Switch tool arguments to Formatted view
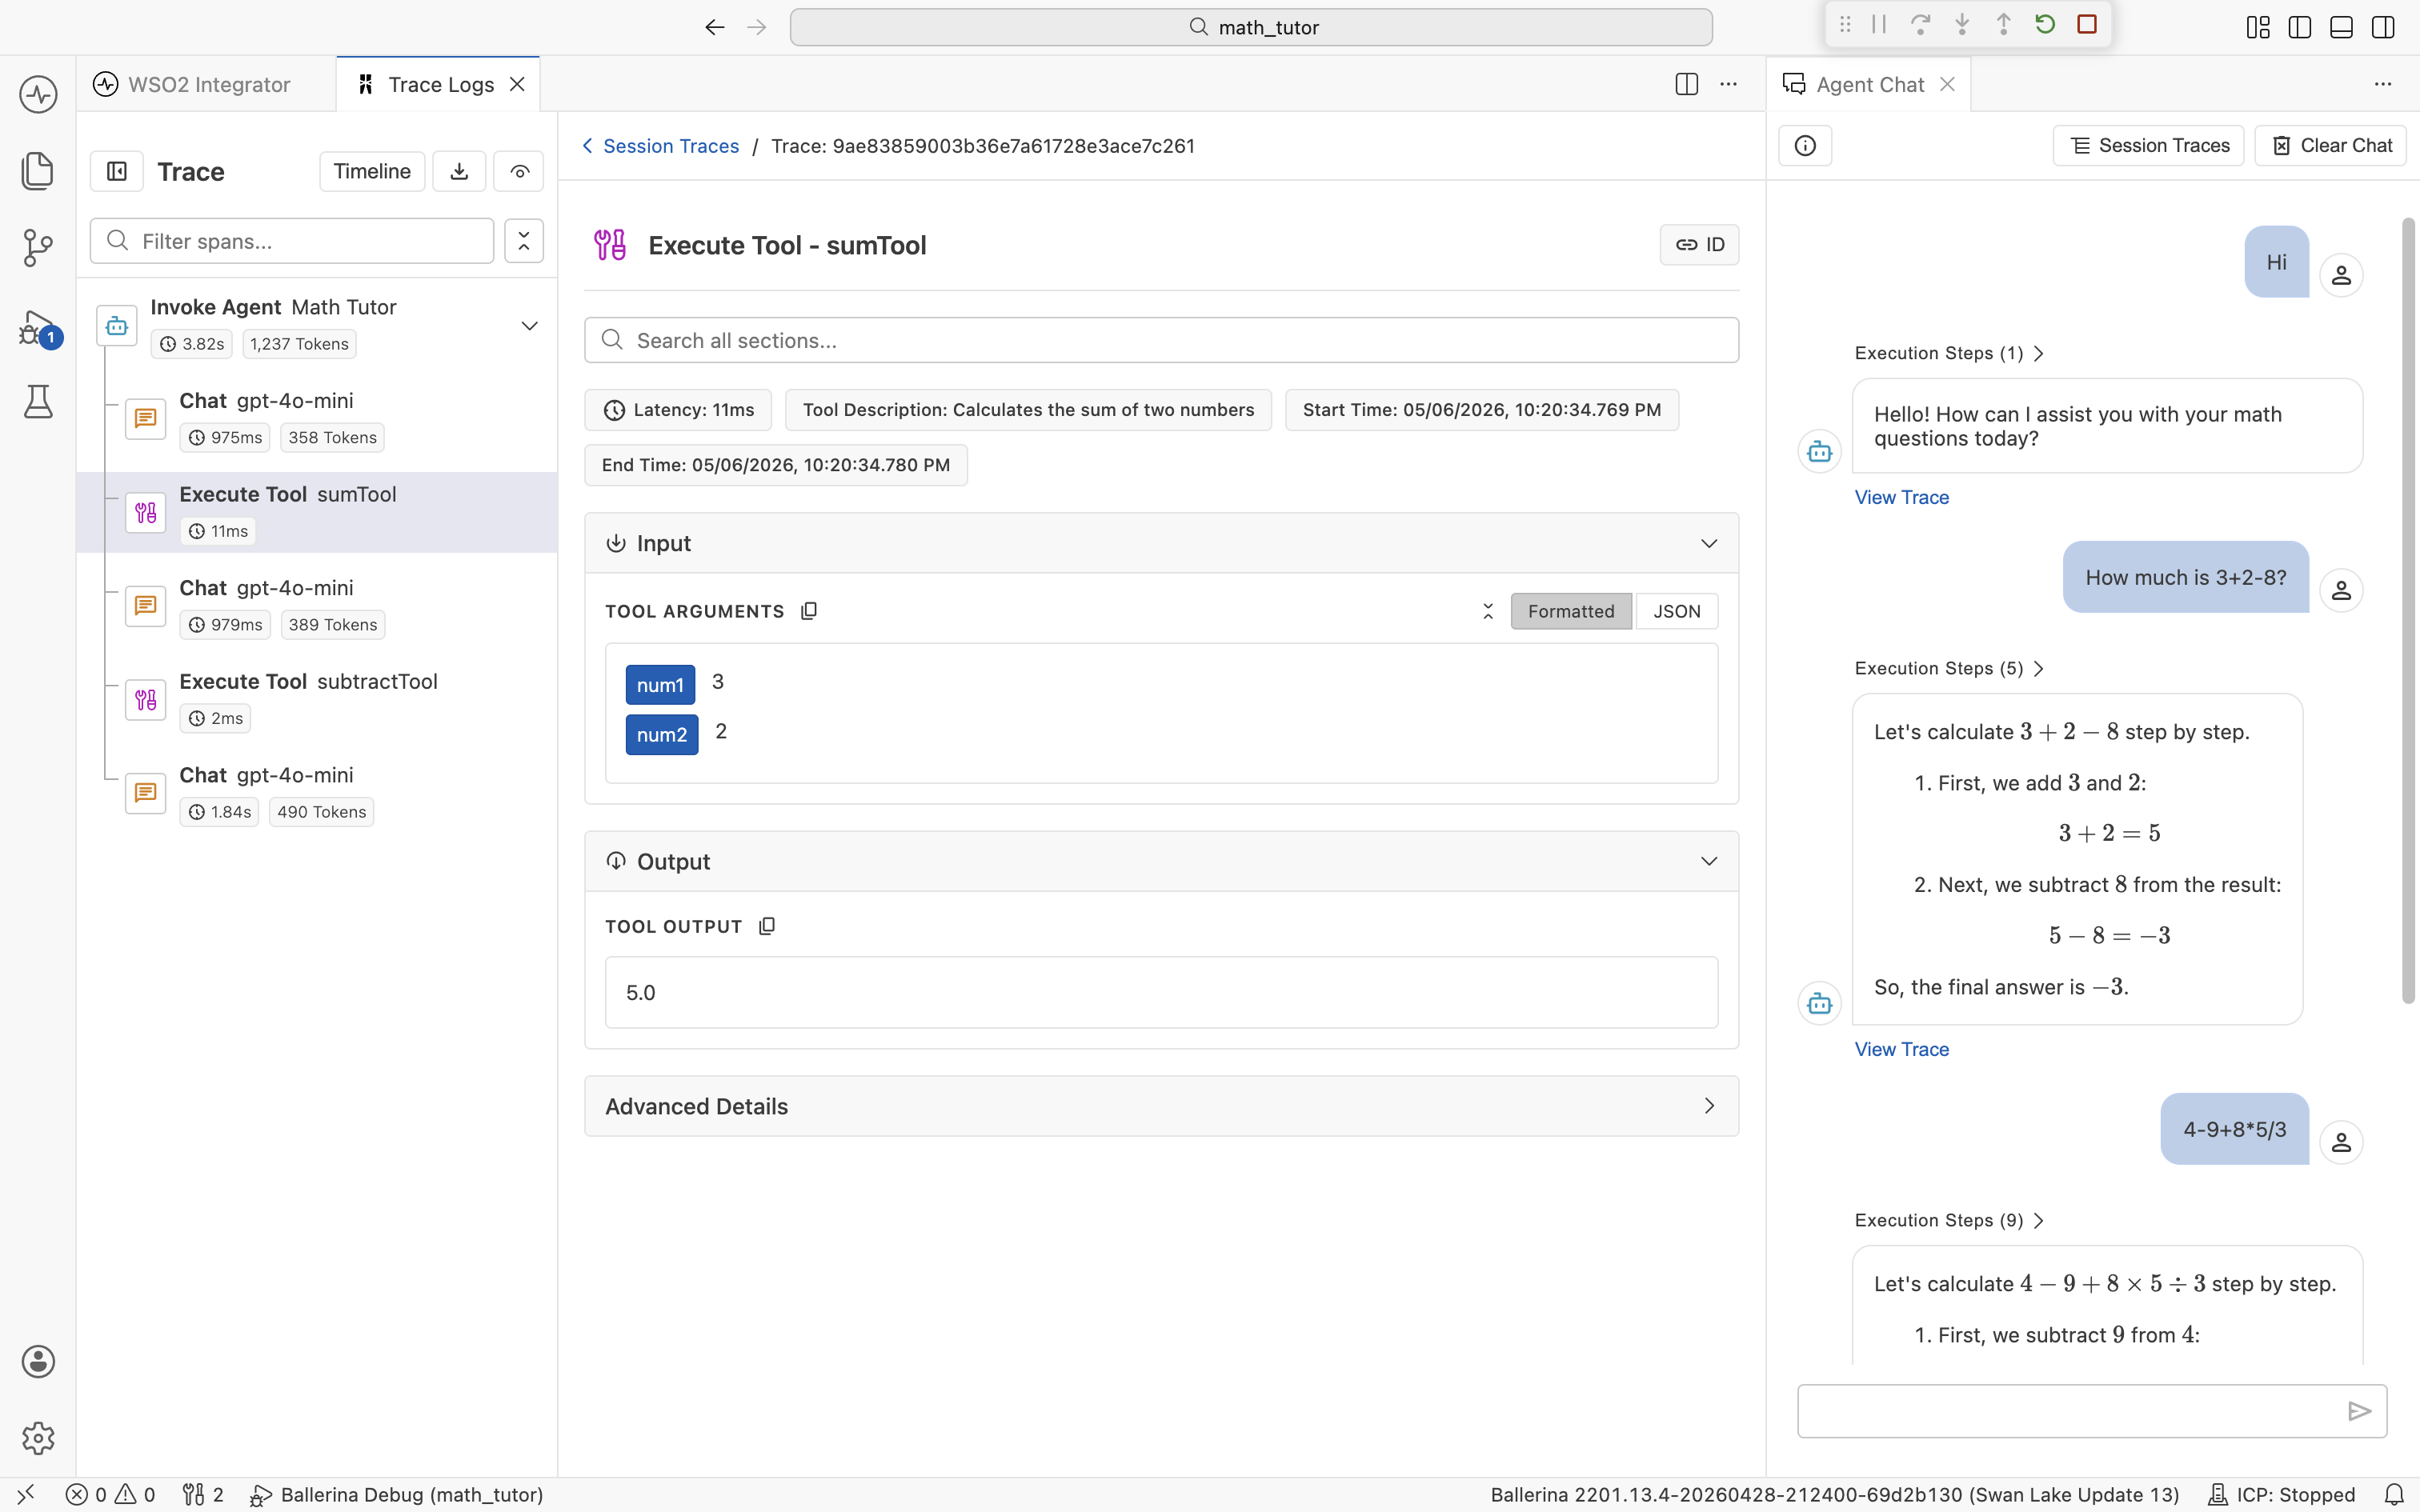 (x=1571, y=611)
